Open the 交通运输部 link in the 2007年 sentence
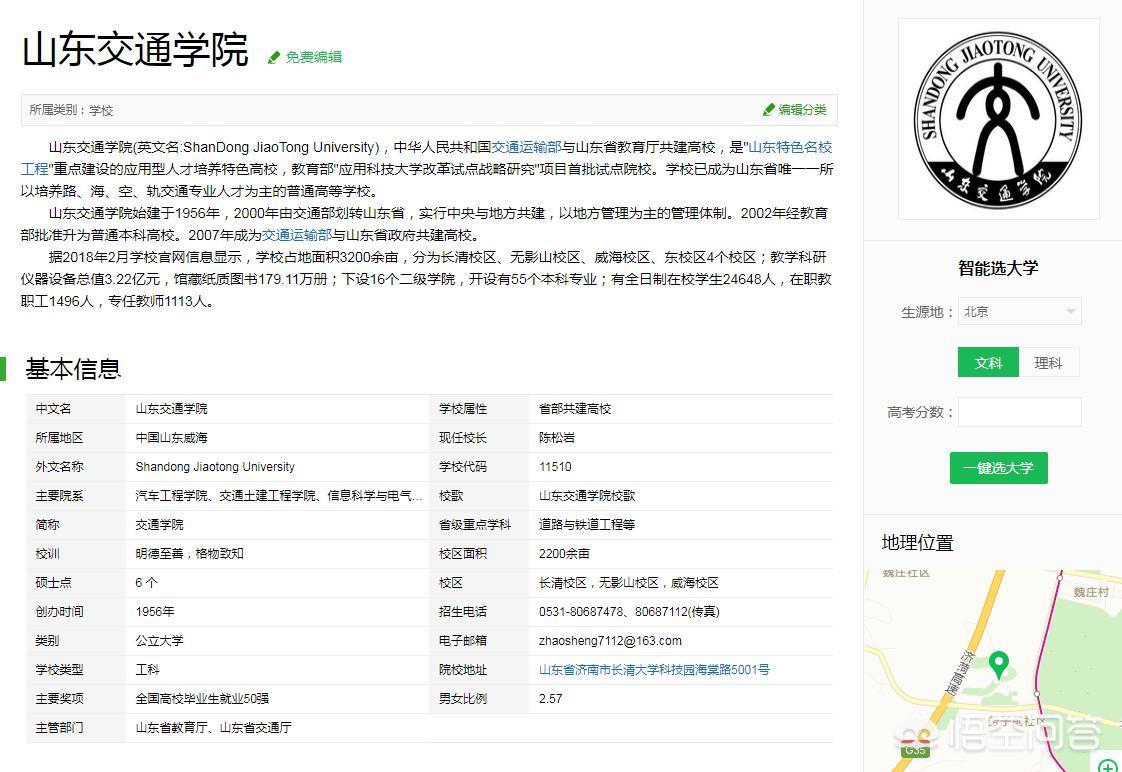Image resolution: width=1122 pixels, height=772 pixels. coord(297,235)
